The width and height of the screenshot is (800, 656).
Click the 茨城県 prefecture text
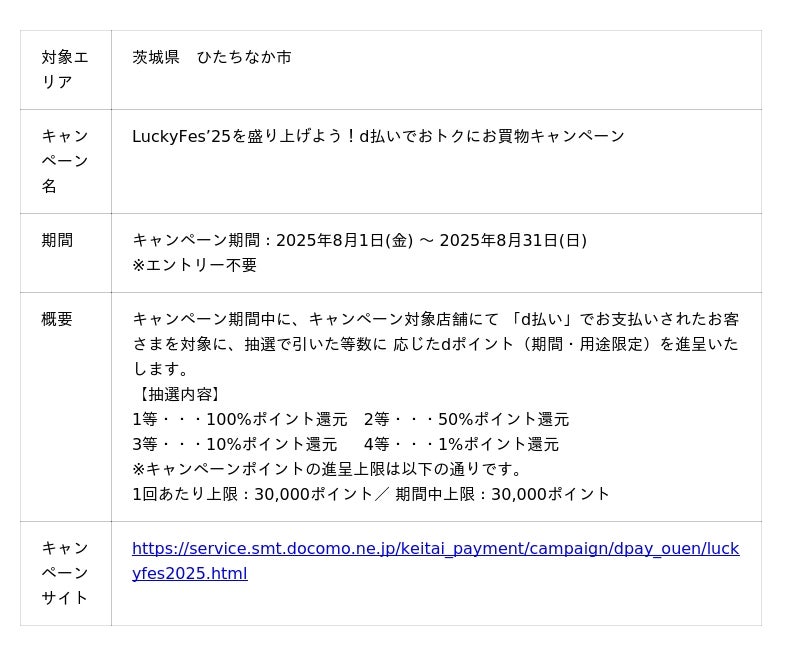156,58
